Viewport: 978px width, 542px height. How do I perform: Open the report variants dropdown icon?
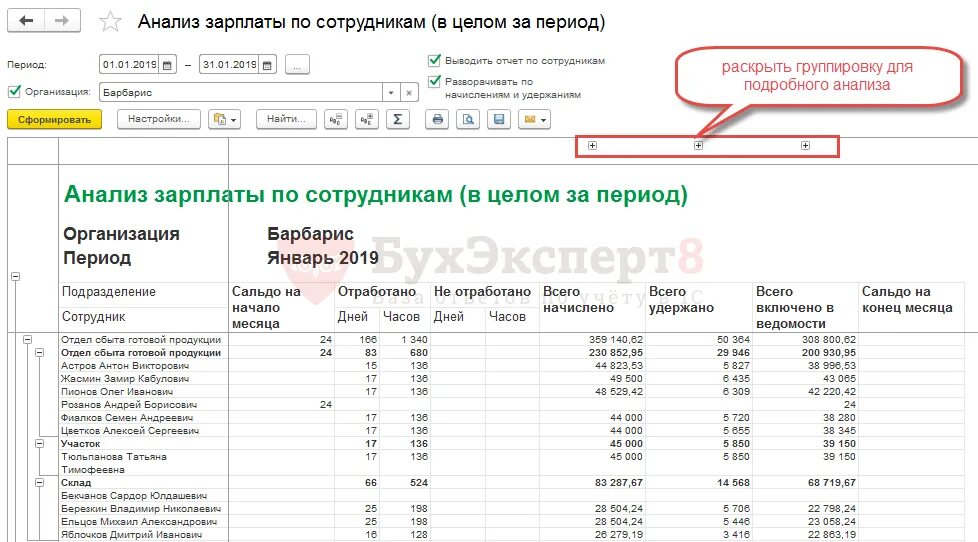click(x=225, y=119)
